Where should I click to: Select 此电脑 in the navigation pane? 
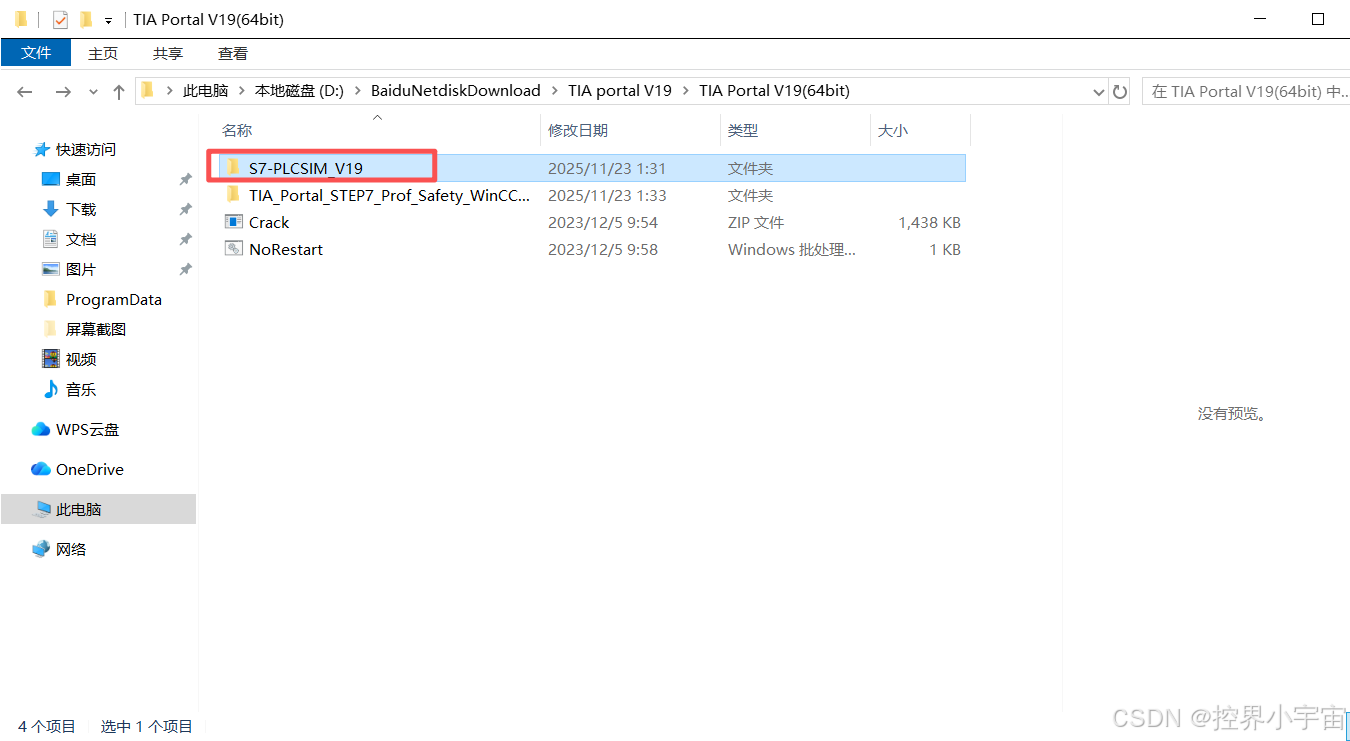98,509
